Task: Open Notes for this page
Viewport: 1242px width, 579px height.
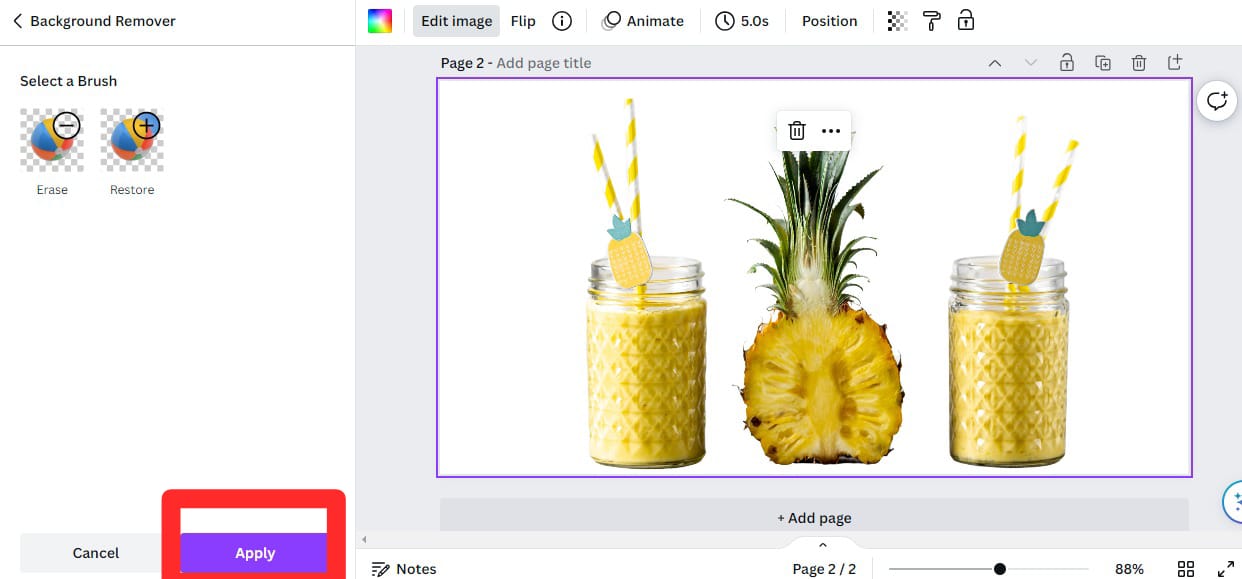Action: tap(404, 568)
